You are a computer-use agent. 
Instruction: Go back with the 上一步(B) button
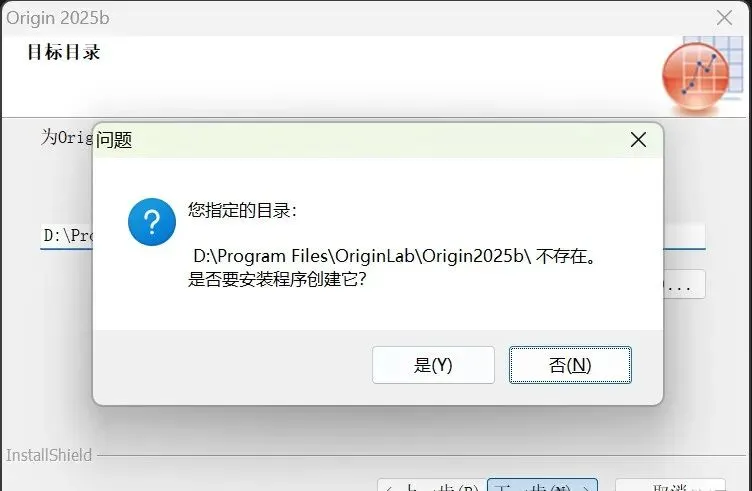coord(432,485)
